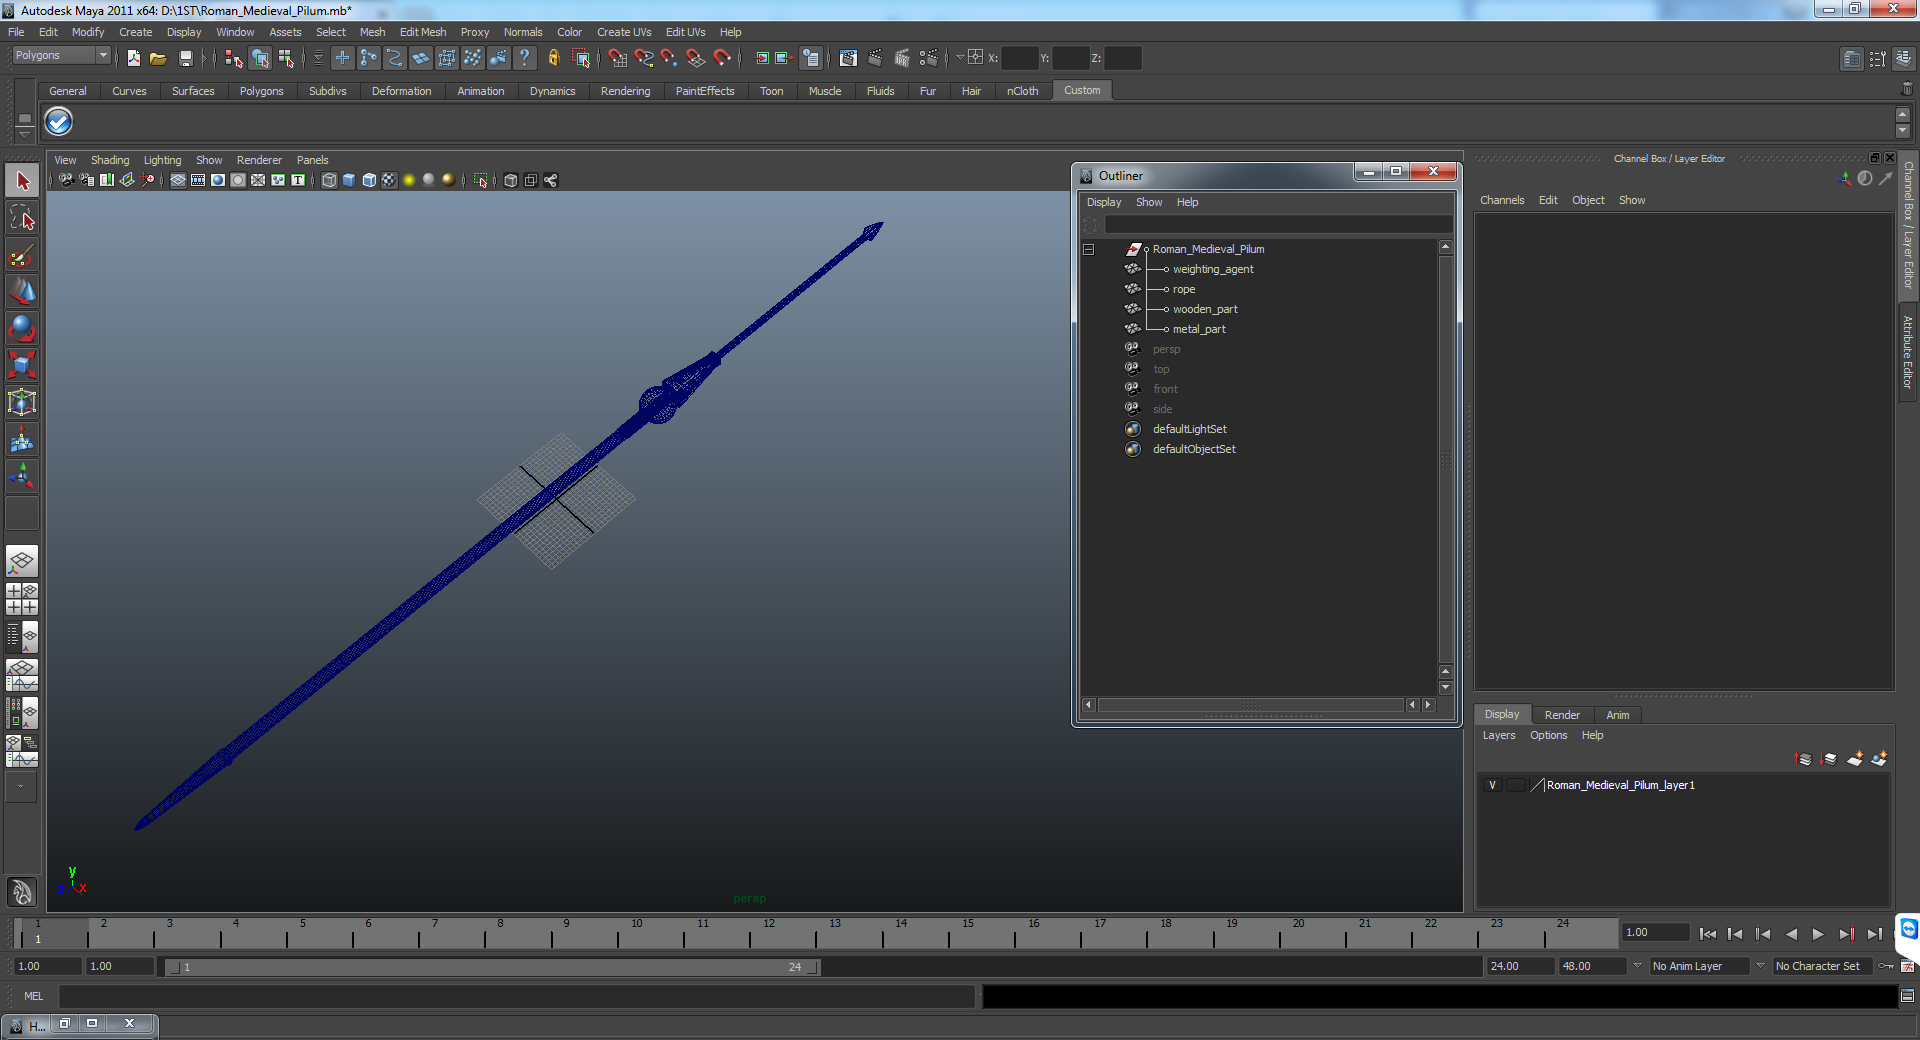
Task: Open layer editor Options menu
Action: (1548, 735)
